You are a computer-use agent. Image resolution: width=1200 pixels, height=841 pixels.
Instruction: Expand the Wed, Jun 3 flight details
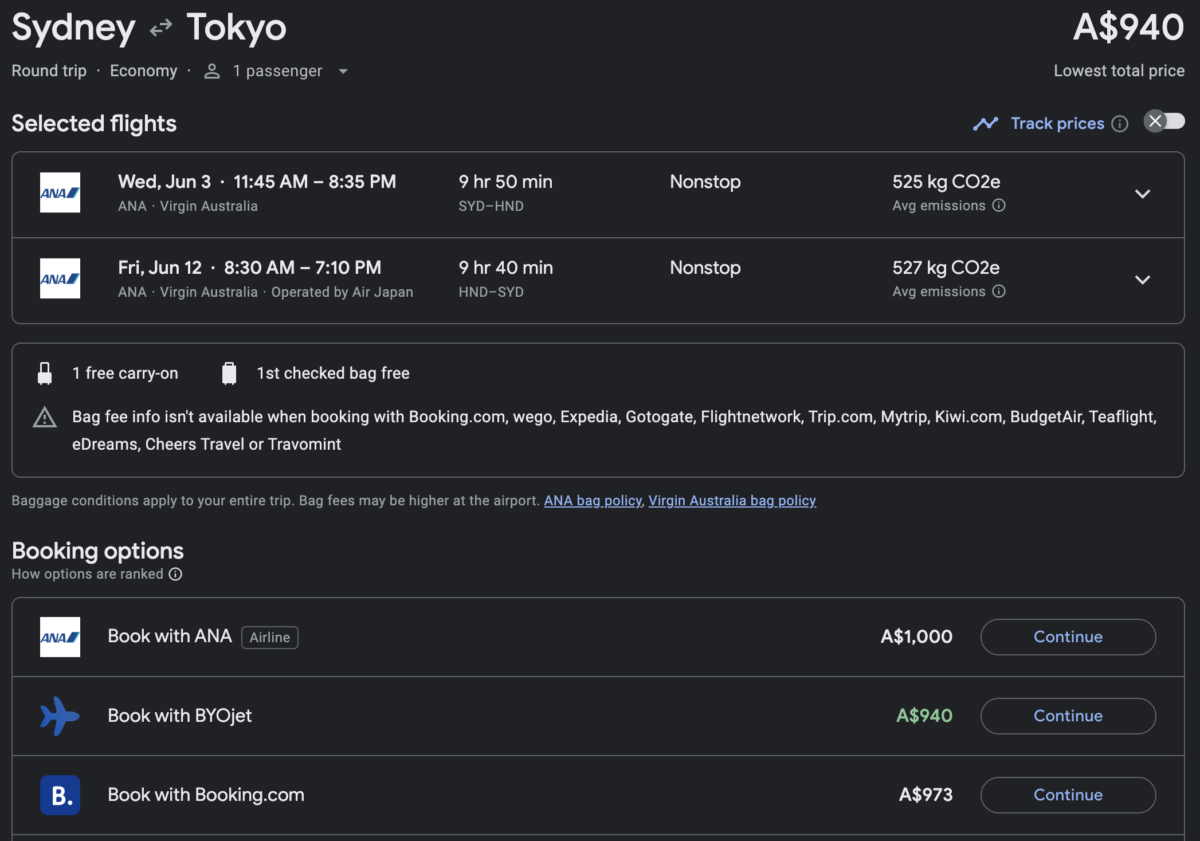pyautogui.click(x=1142, y=194)
